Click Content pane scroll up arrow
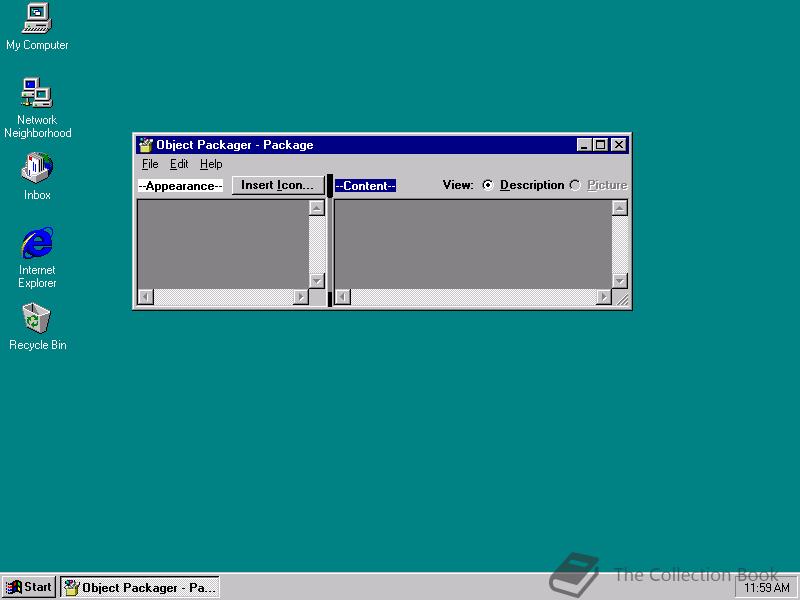Screen dimensions: 800x600 620,208
